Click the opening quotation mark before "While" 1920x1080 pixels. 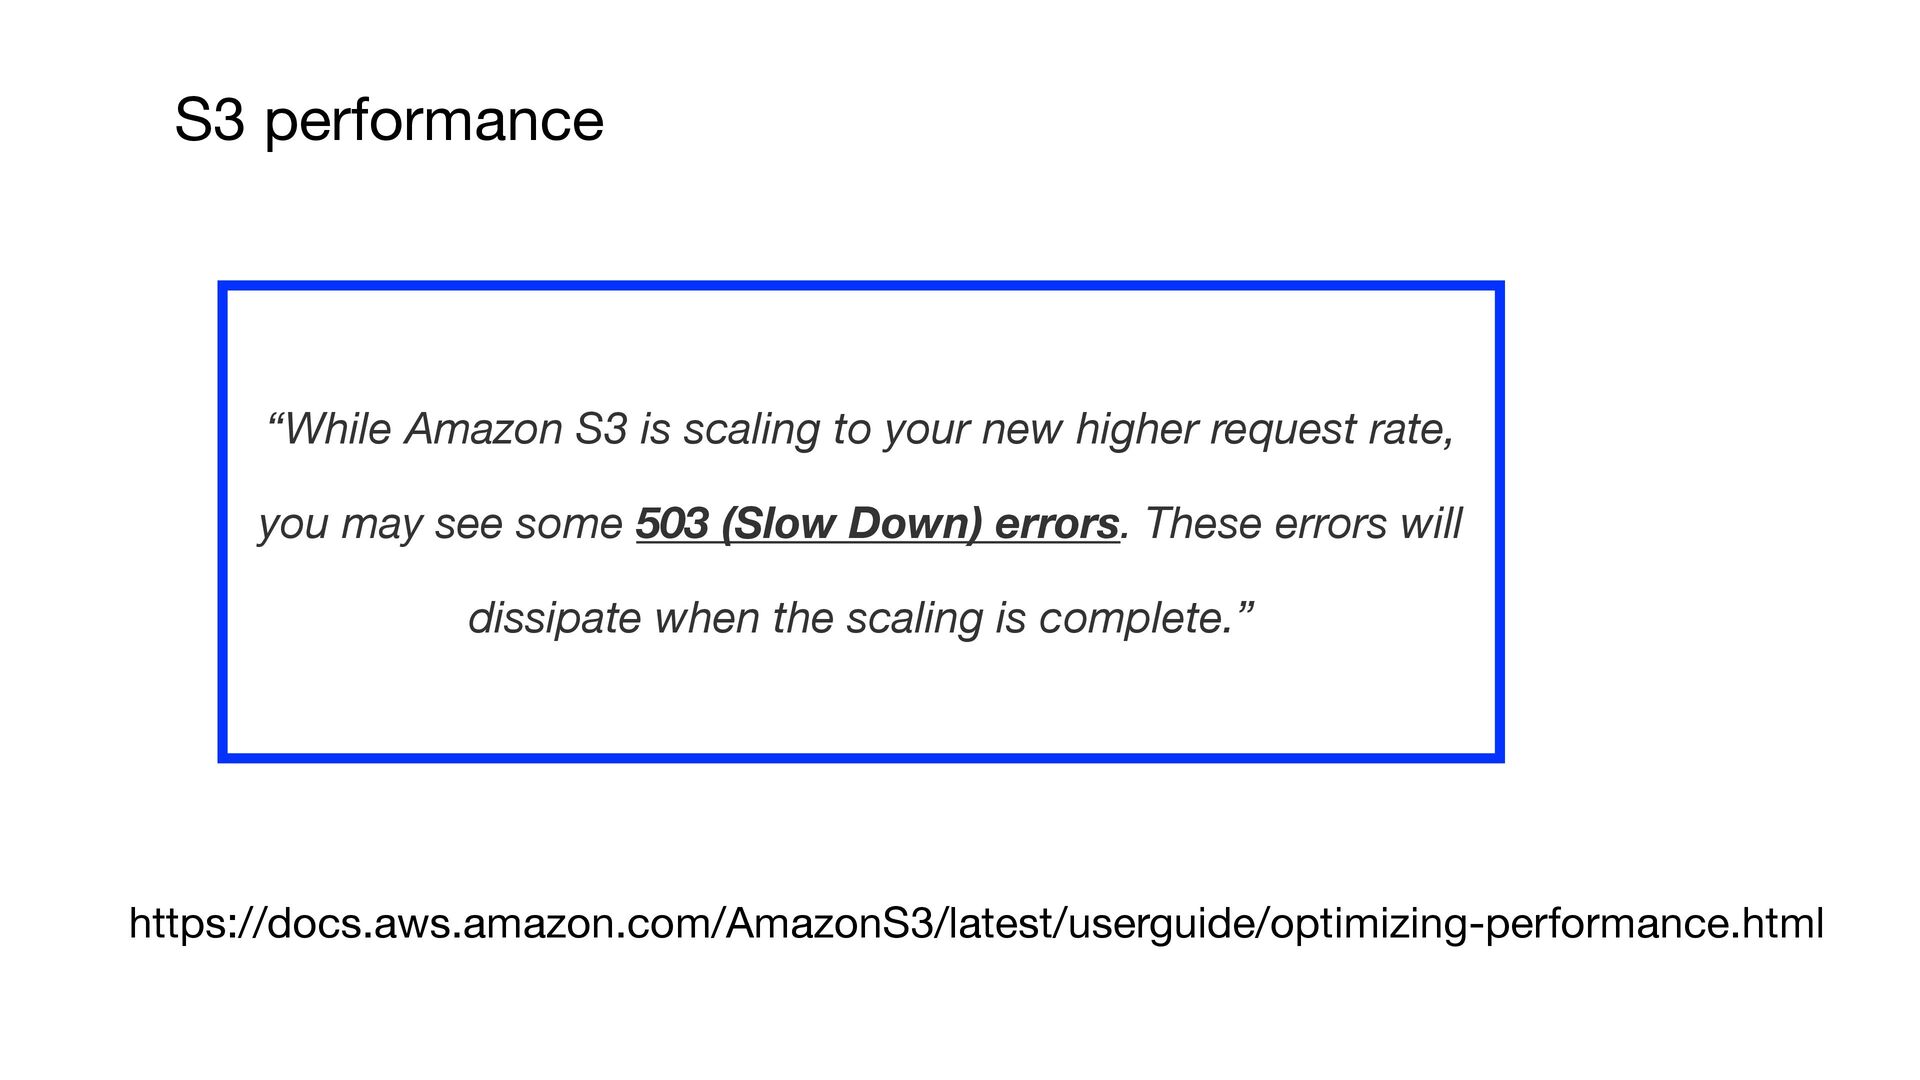pos(274,418)
